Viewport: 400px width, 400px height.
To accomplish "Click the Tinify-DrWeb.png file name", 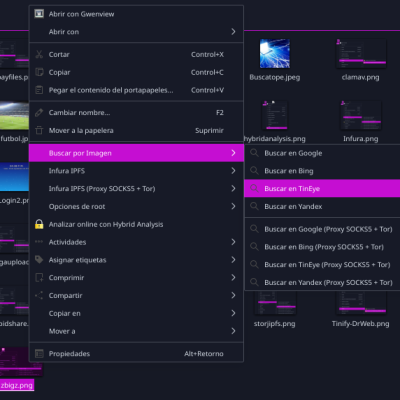I will point(360,324).
